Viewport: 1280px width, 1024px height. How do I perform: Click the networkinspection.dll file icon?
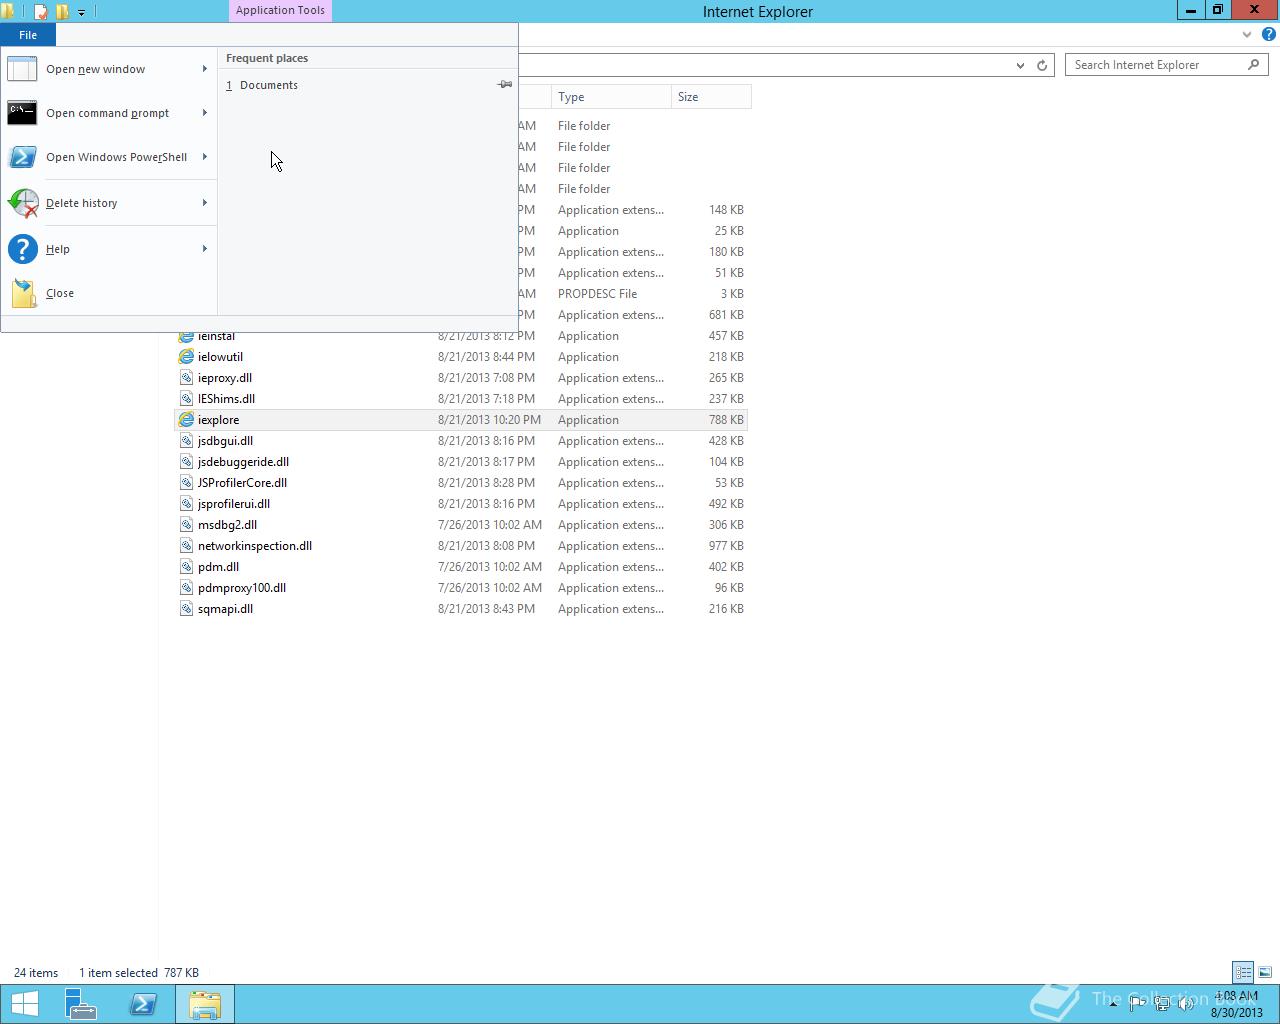tap(186, 546)
